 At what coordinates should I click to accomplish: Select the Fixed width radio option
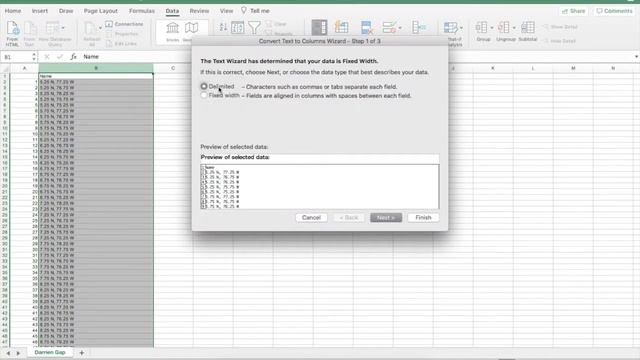coord(204,95)
